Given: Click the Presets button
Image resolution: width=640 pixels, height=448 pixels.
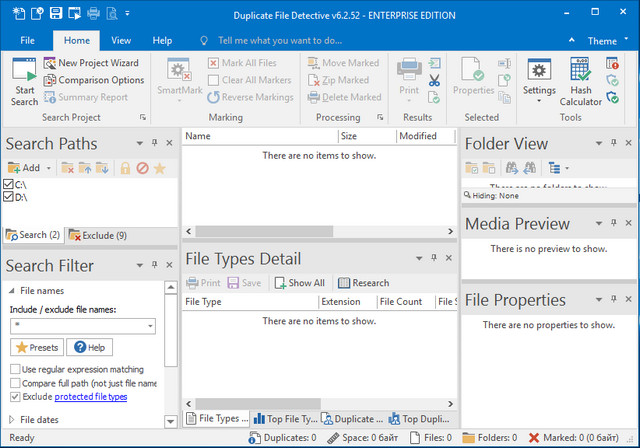Looking at the screenshot, I should tap(36, 348).
